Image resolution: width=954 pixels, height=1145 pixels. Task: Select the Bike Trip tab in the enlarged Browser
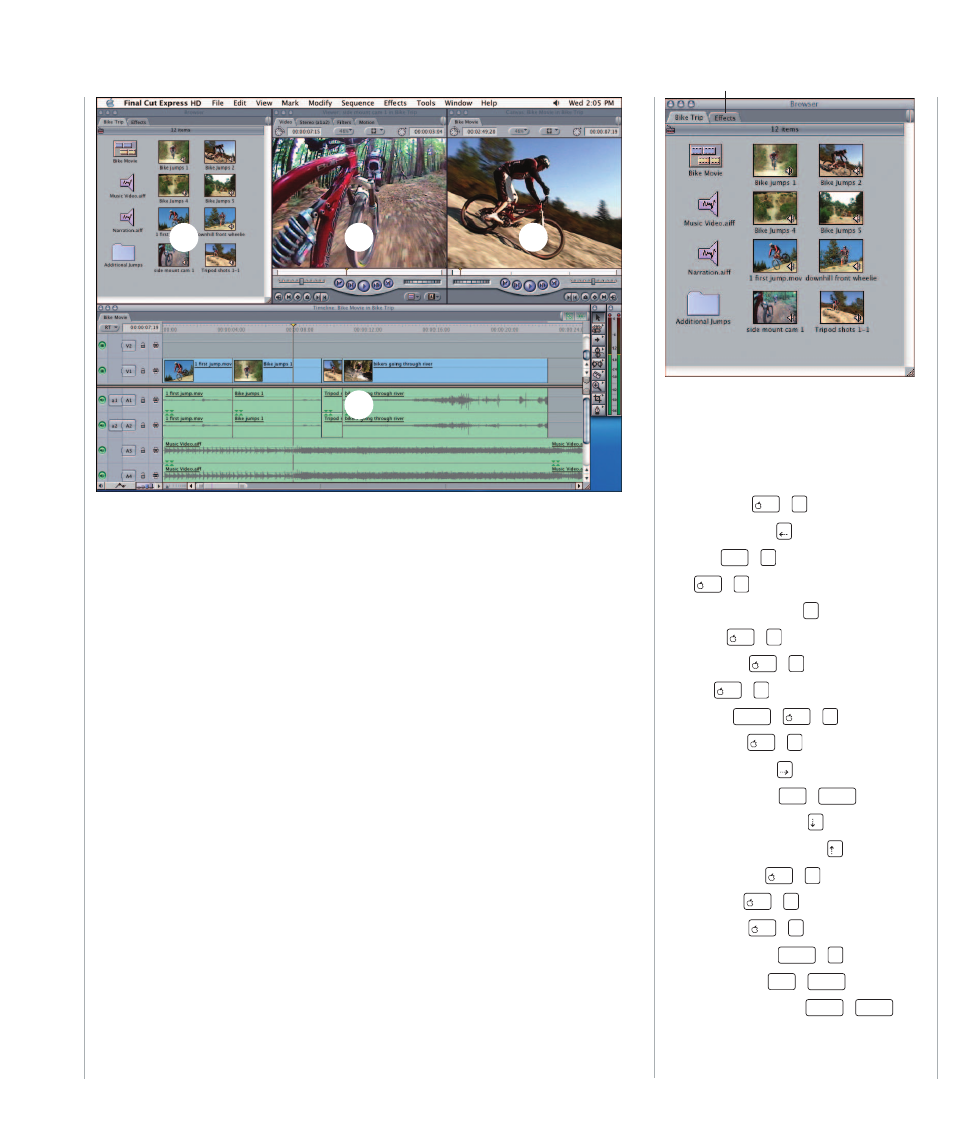coord(689,117)
